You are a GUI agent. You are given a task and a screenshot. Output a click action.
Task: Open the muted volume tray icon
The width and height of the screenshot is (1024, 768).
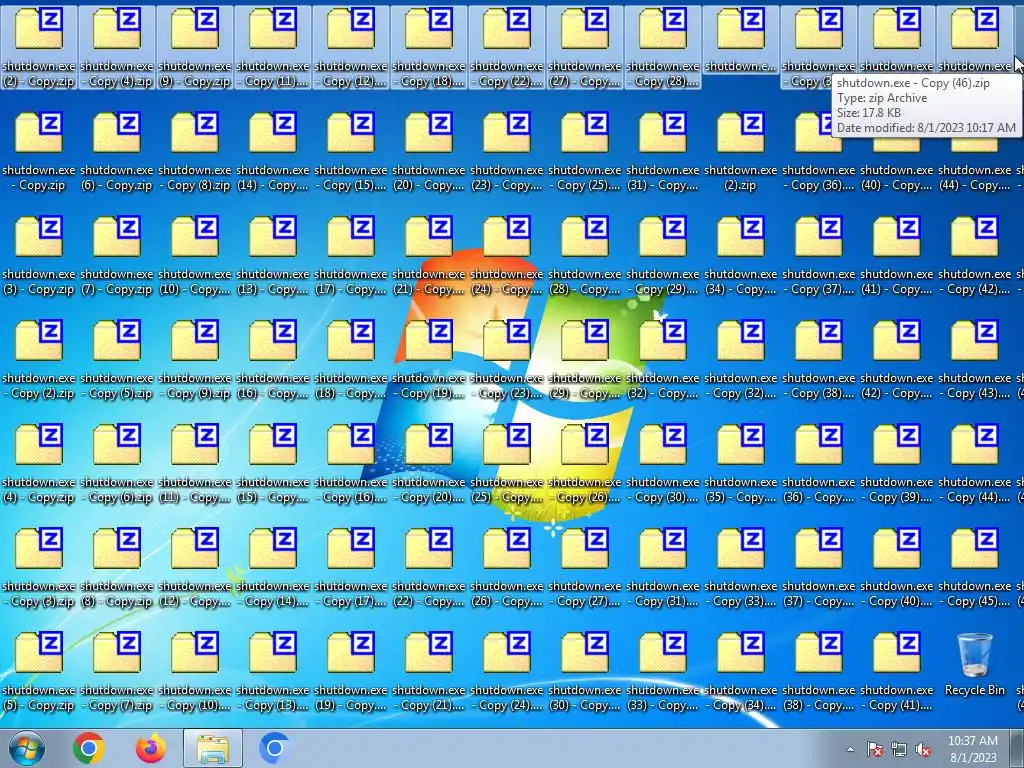[x=923, y=749]
